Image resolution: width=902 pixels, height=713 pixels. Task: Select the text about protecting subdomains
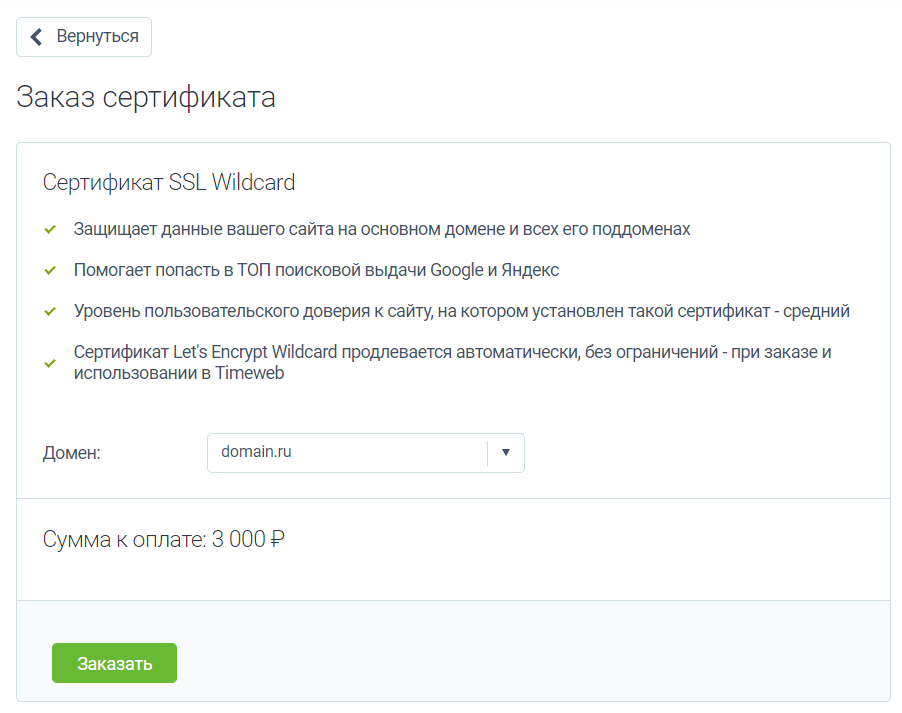point(382,229)
